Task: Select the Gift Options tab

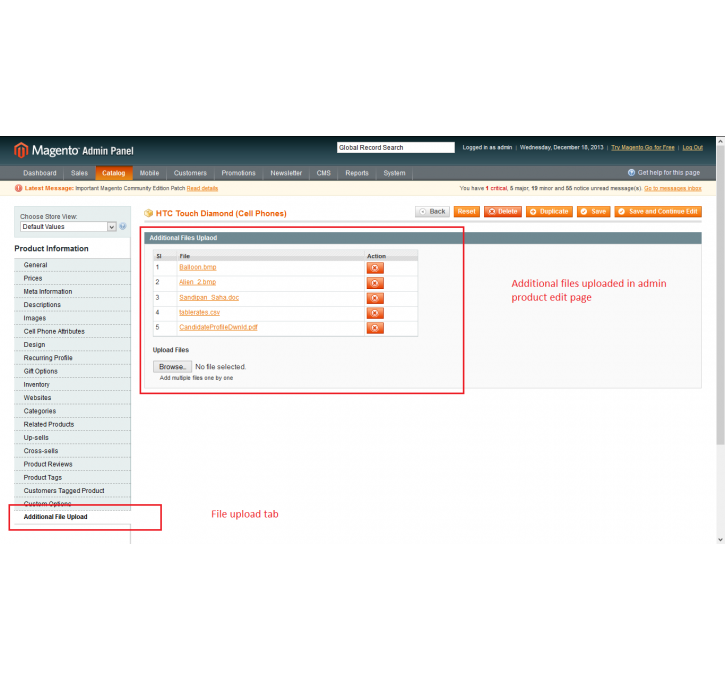Action: tap(72, 371)
